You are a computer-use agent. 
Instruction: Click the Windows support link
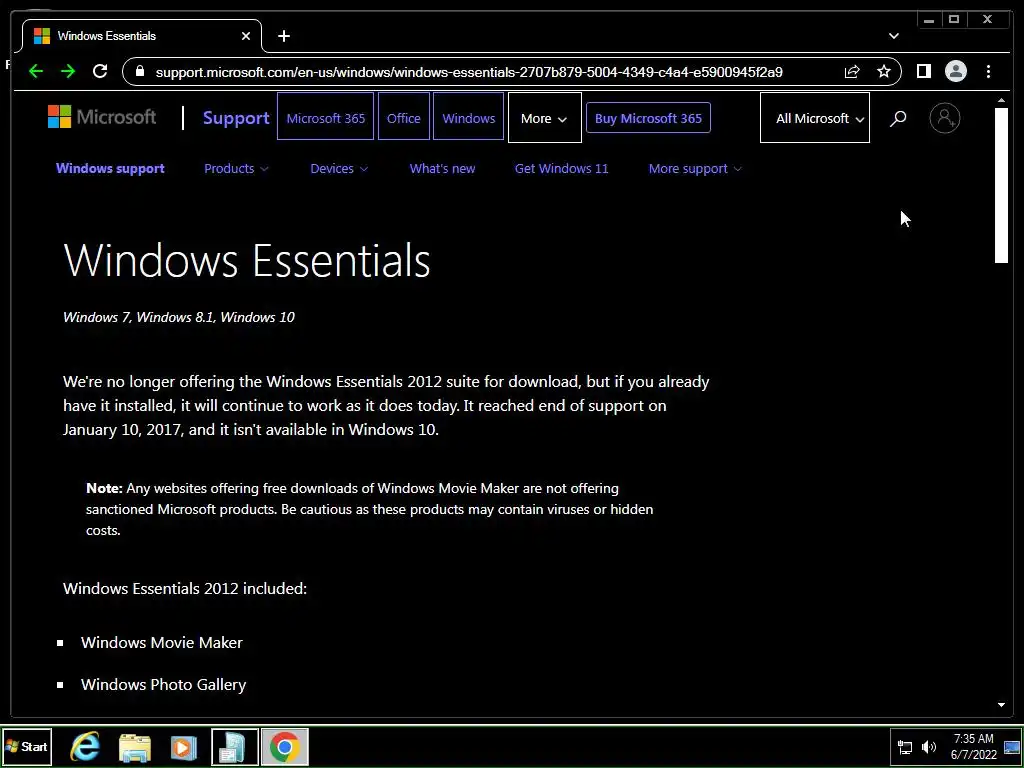click(x=110, y=168)
